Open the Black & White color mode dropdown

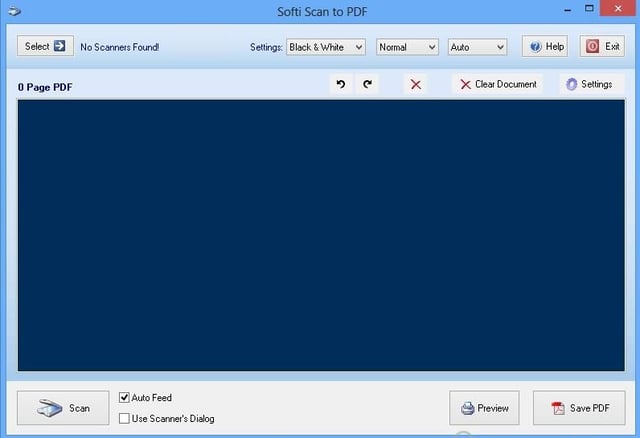click(326, 47)
